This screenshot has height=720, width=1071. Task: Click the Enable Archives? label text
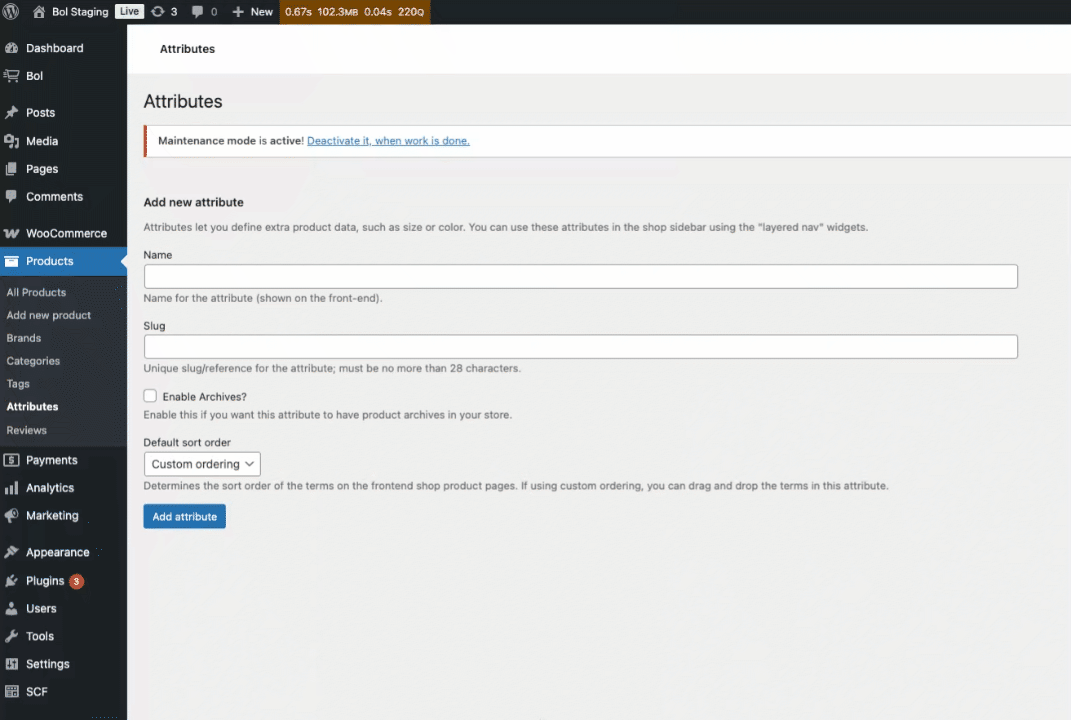(x=204, y=397)
